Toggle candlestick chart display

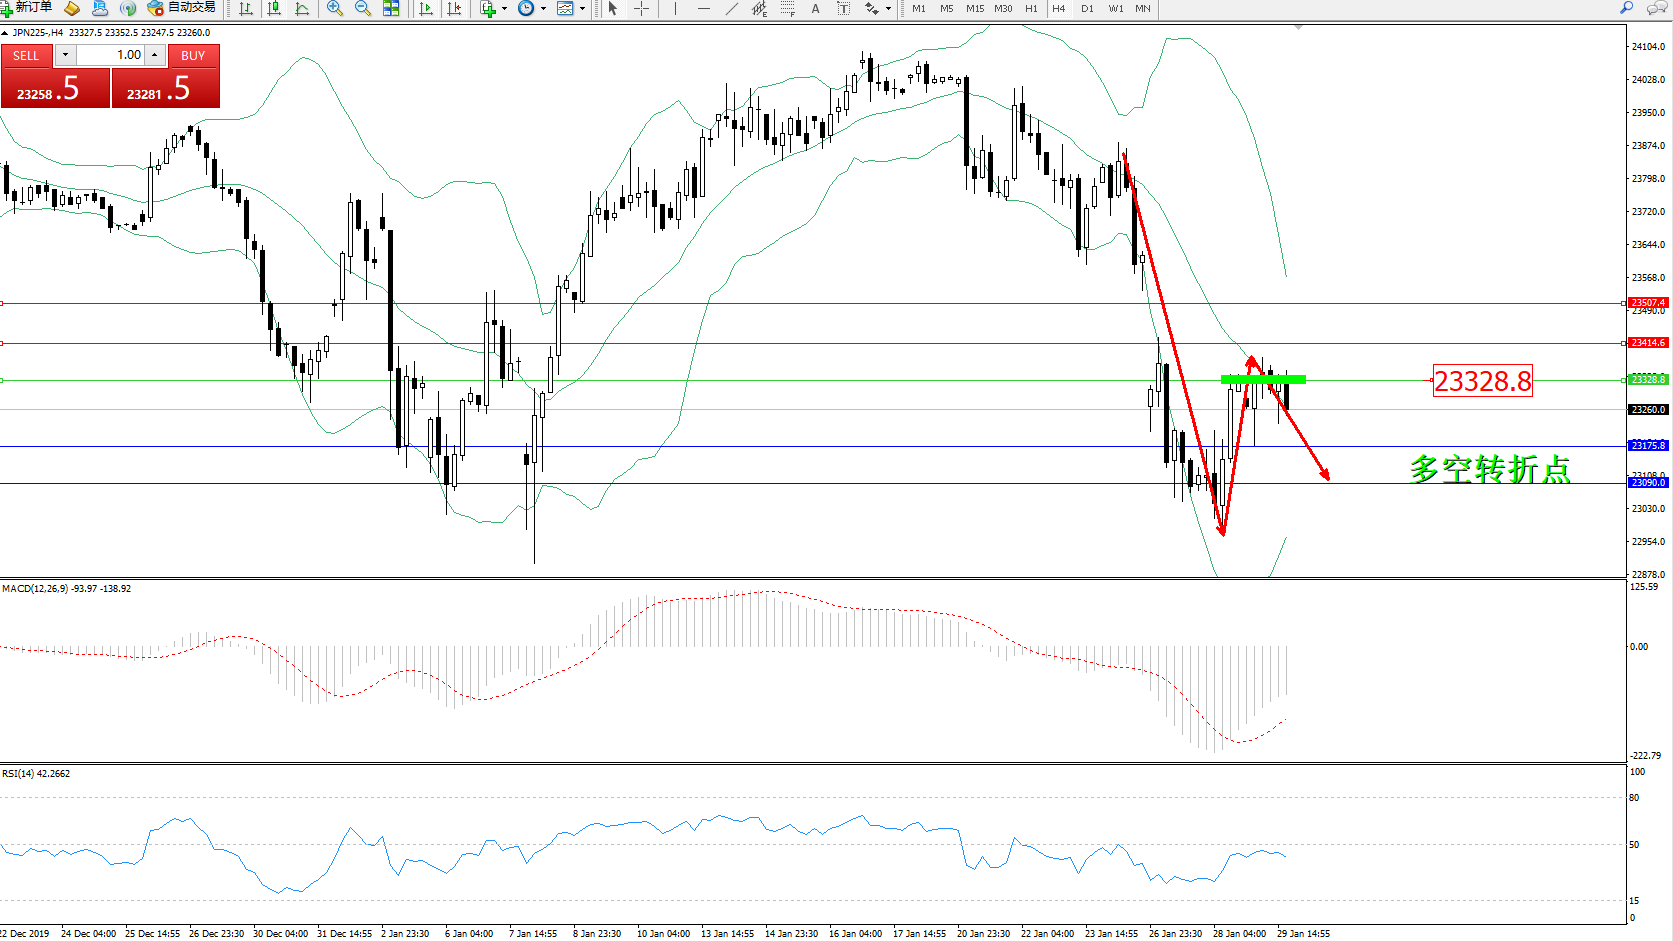pos(274,8)
